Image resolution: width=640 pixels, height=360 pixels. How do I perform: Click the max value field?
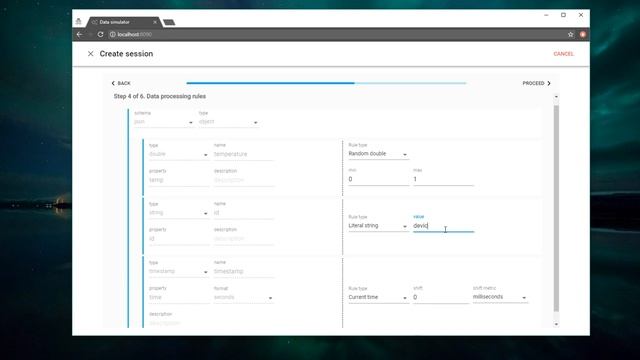[x=443, y=179]
